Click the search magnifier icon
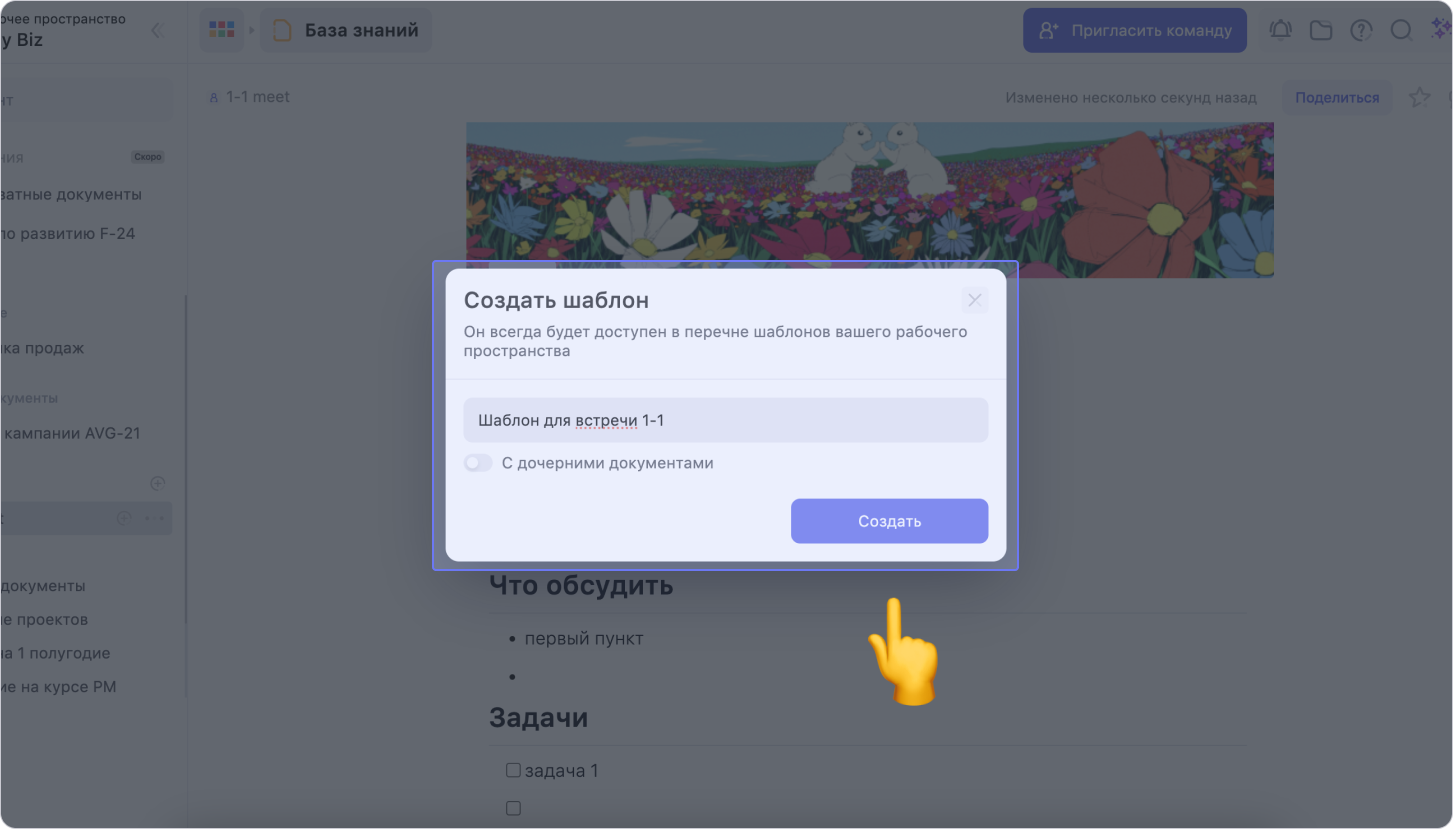Image resolution: width=1453 pixels, height=829 pixels. pos(1401,30)
